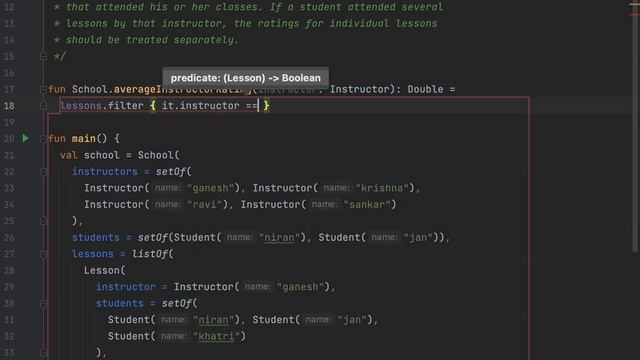The width and height of the screenshot is (640, 360).
Task: Click the School receiver type on line 17
Action: click(x=90, y=89)
